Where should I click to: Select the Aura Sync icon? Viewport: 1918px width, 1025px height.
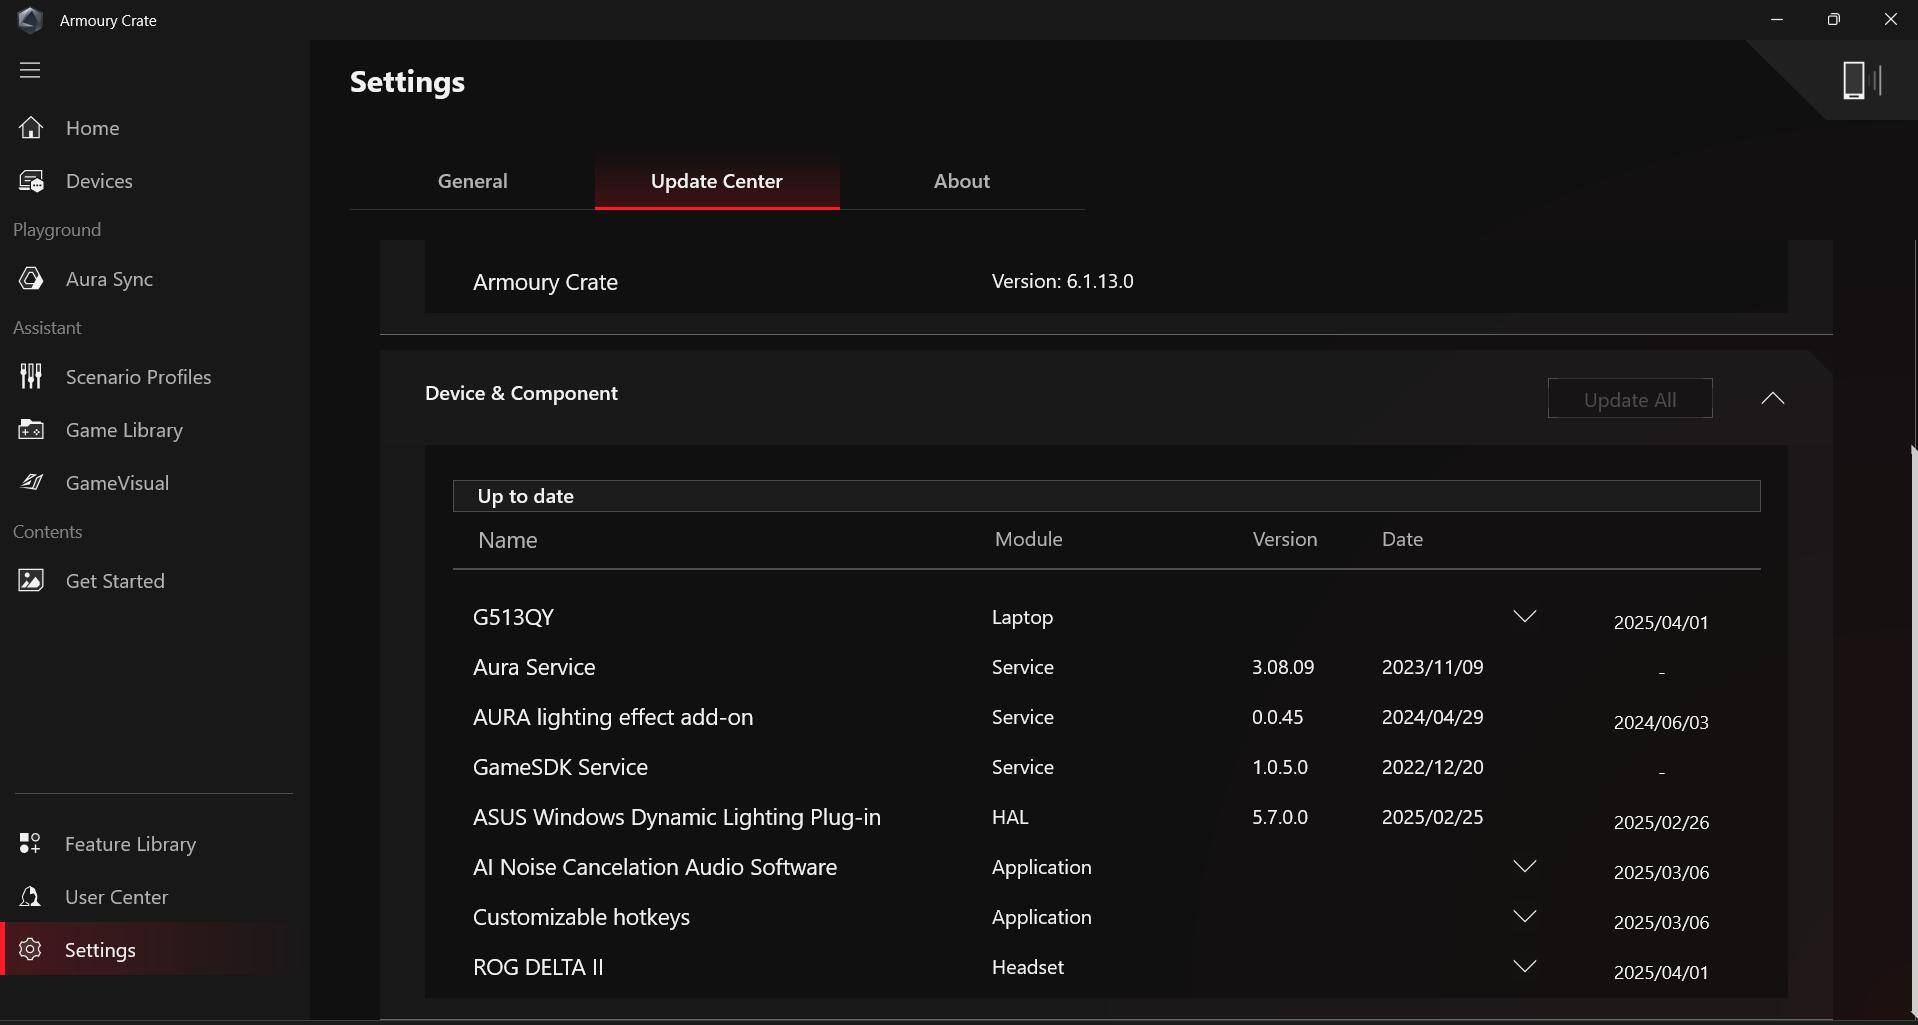31,279
